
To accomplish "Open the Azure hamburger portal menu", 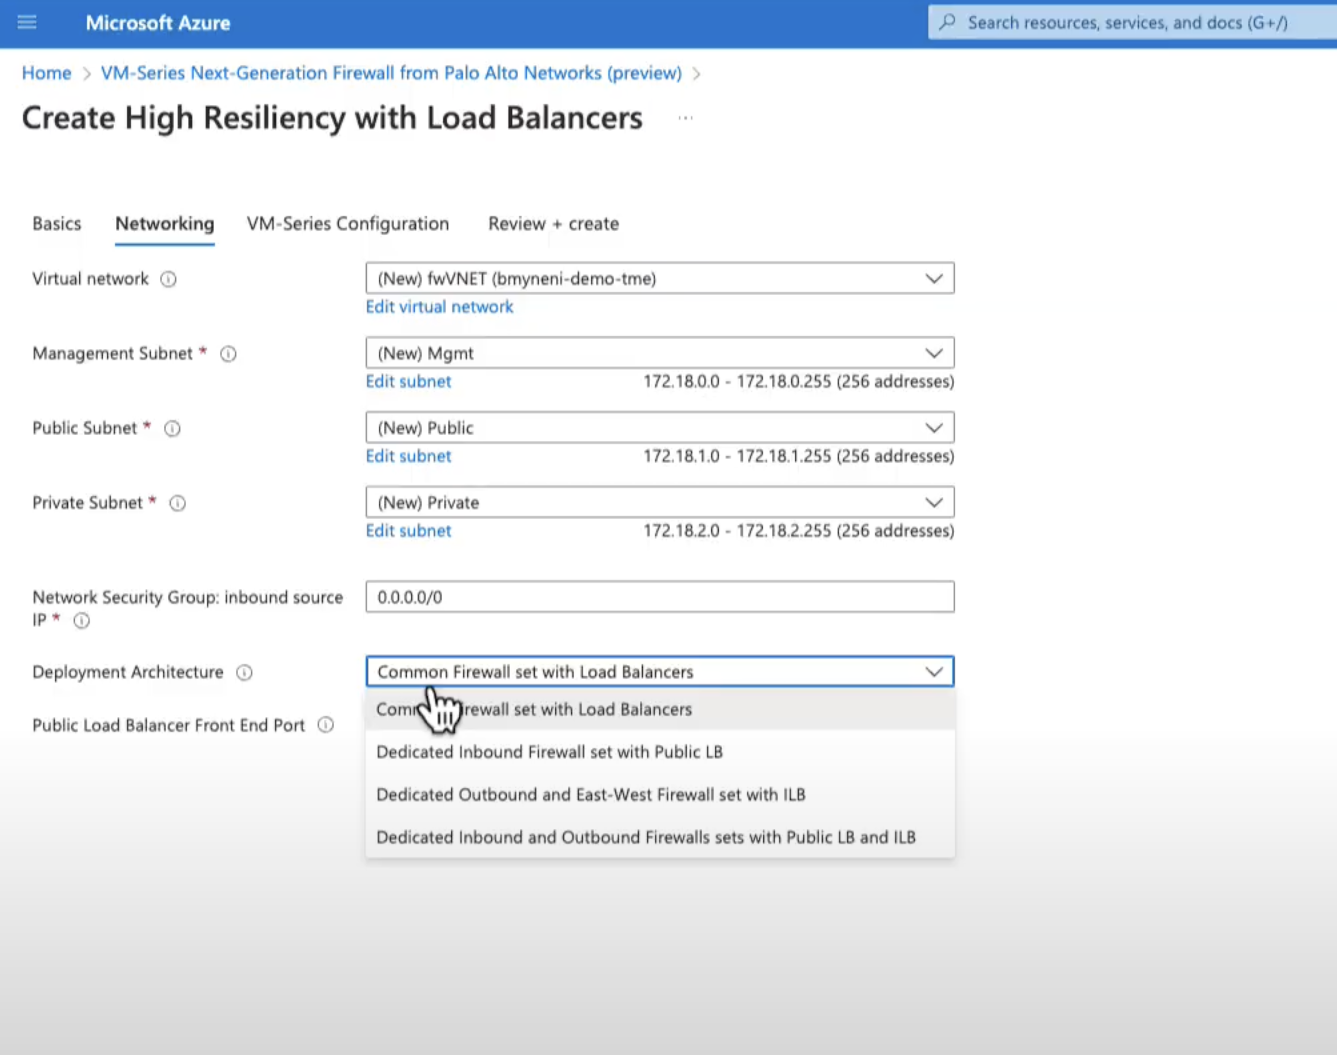I will (x=27, y=22).
